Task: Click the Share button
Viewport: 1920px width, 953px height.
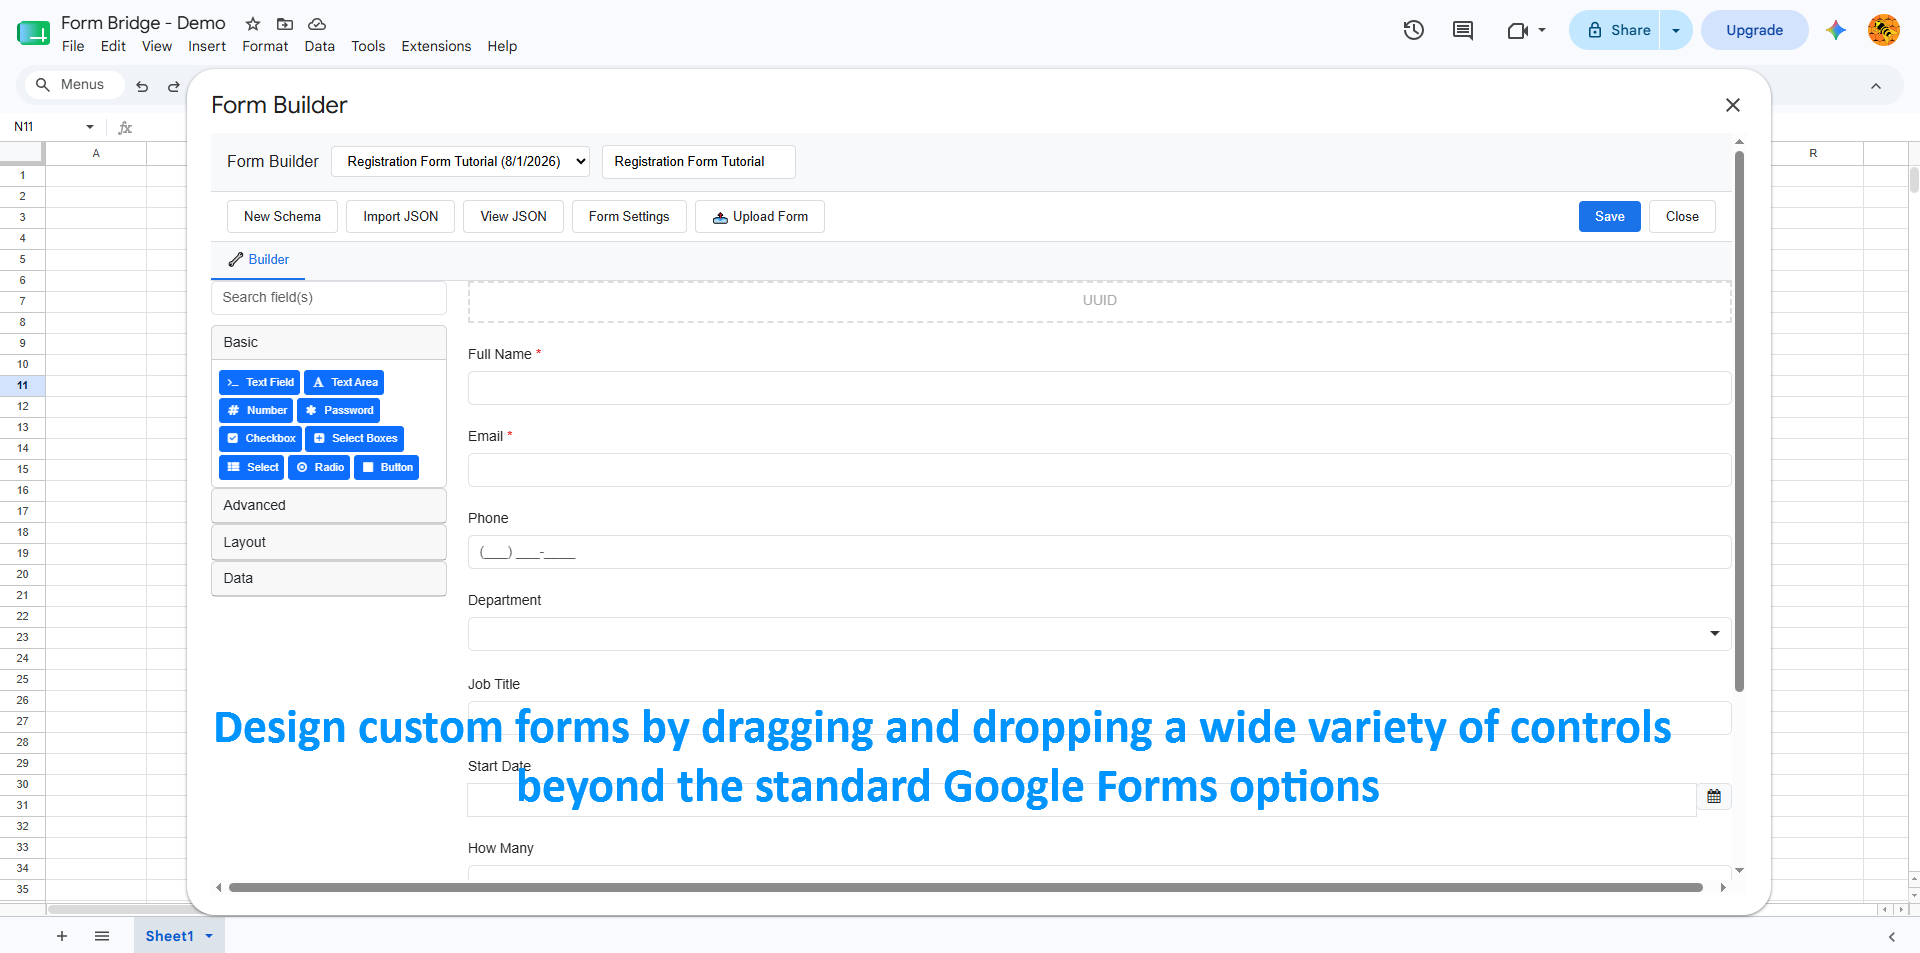Action: click(x=1616, y=30)
